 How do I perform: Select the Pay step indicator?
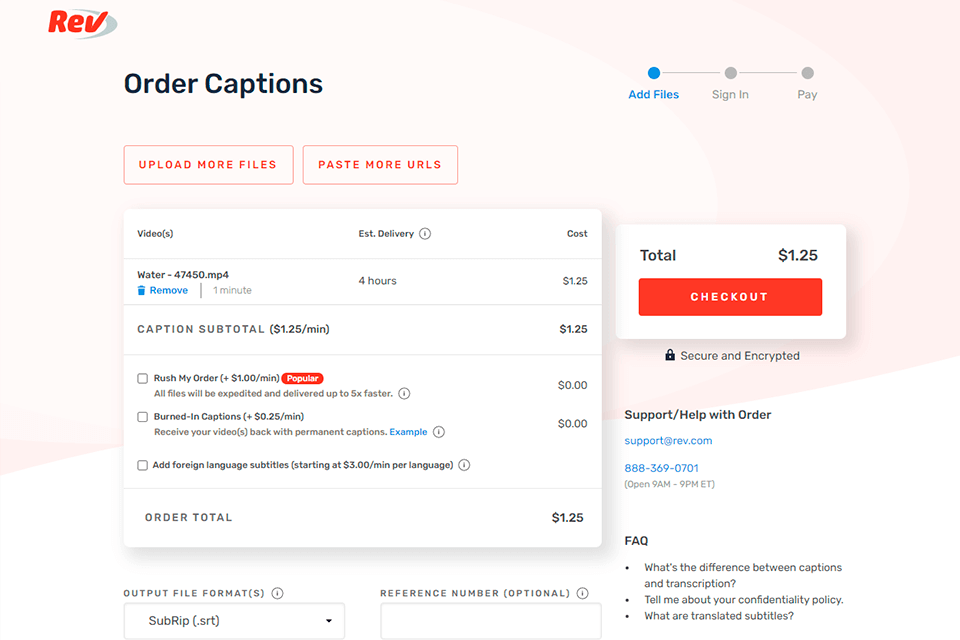point(807,73)
